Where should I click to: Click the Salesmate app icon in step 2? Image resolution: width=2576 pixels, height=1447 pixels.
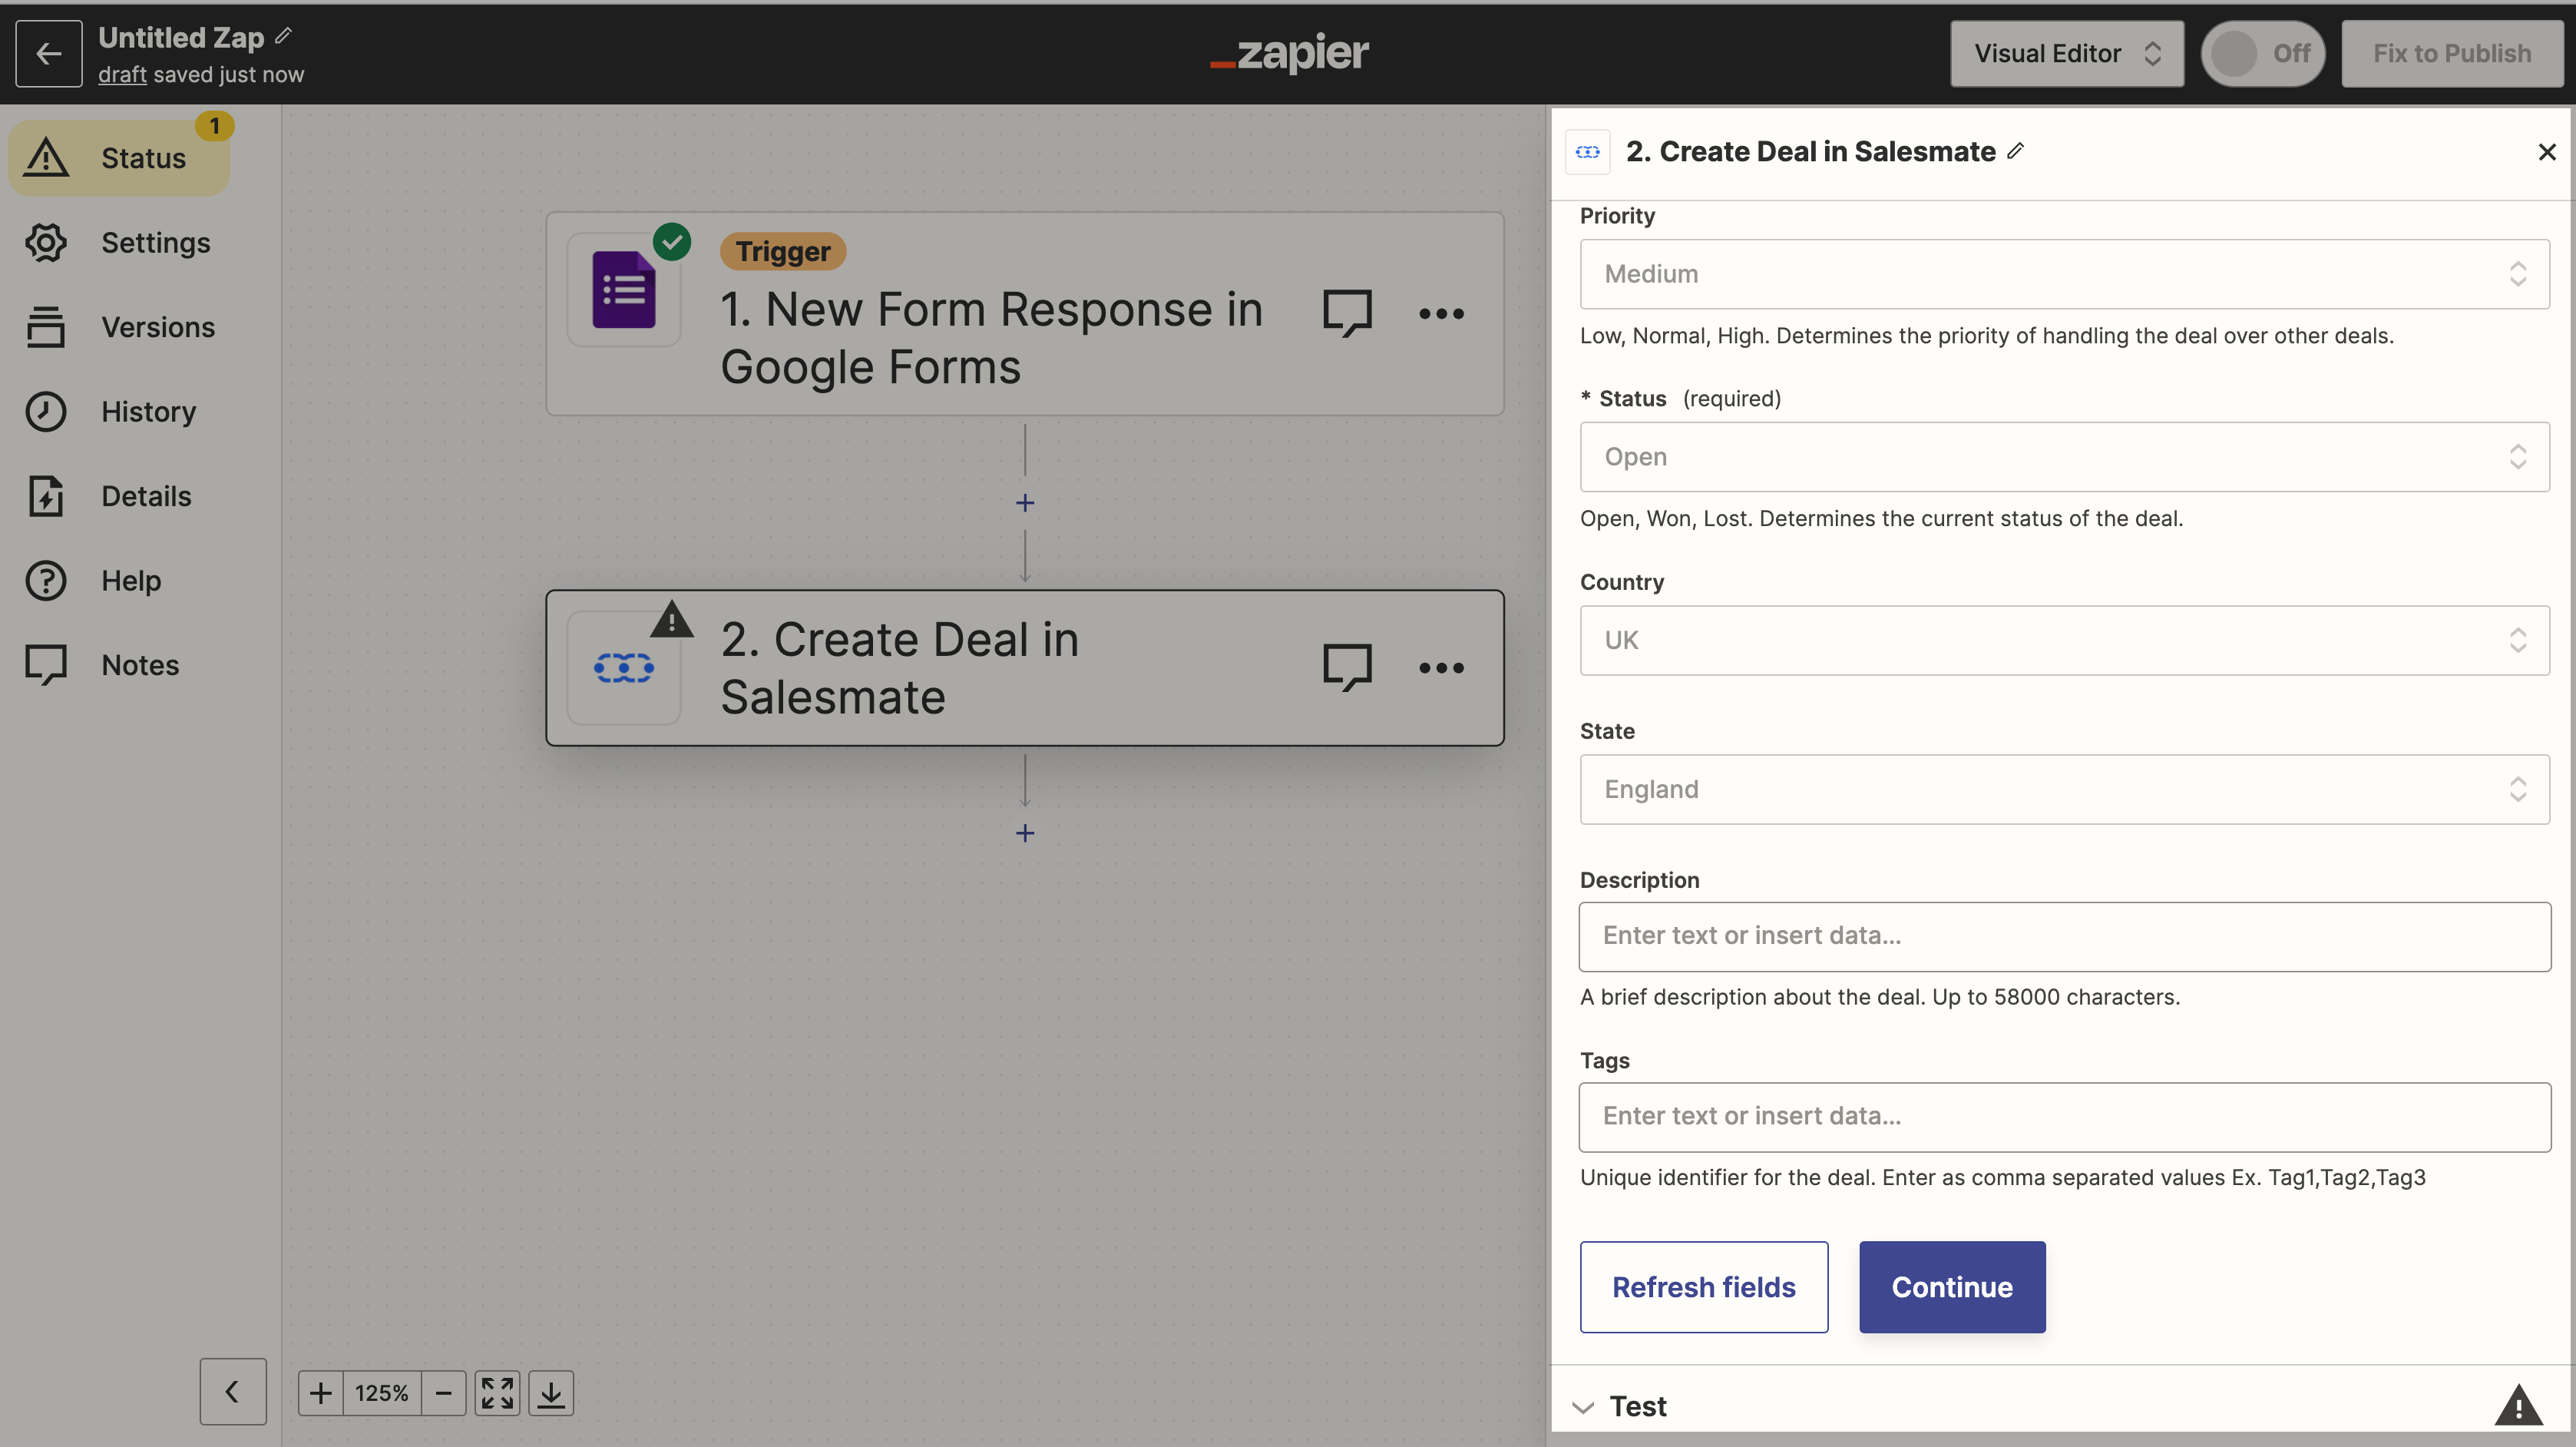[x=624, y=668]
